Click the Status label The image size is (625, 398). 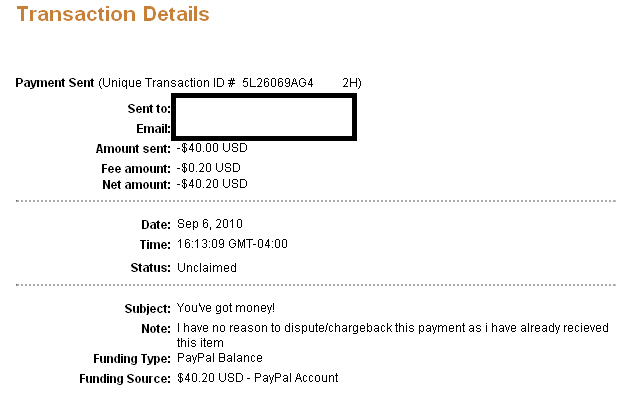click(151, 268)
